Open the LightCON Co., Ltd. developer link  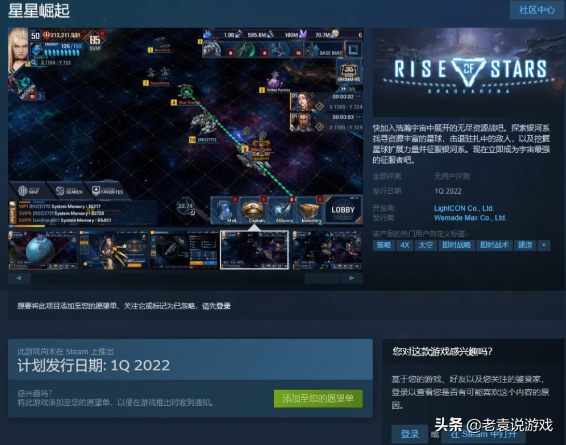pyautogui.click(x=463, y=208)
